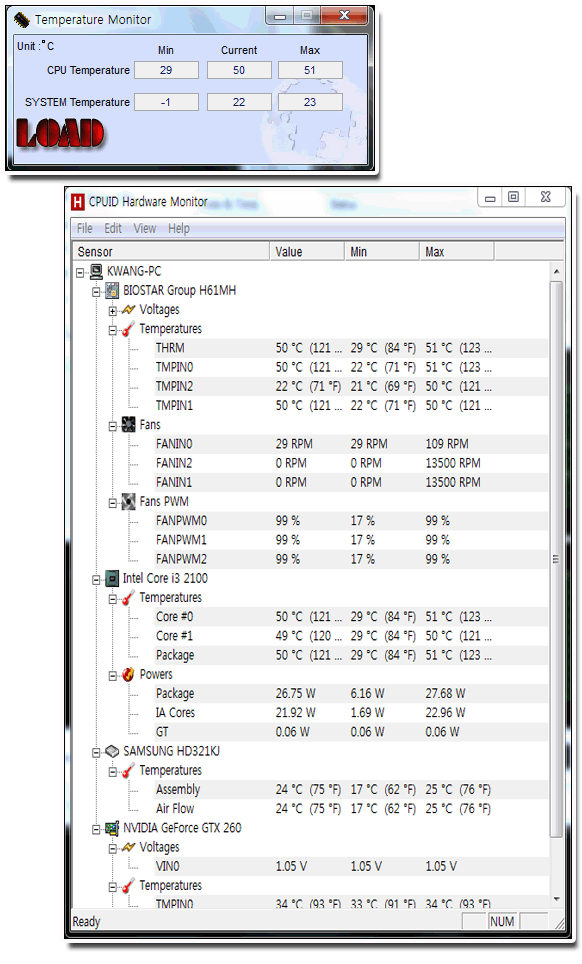
Task: Click the scrollbar up arrow
Action: click(556, 271)
